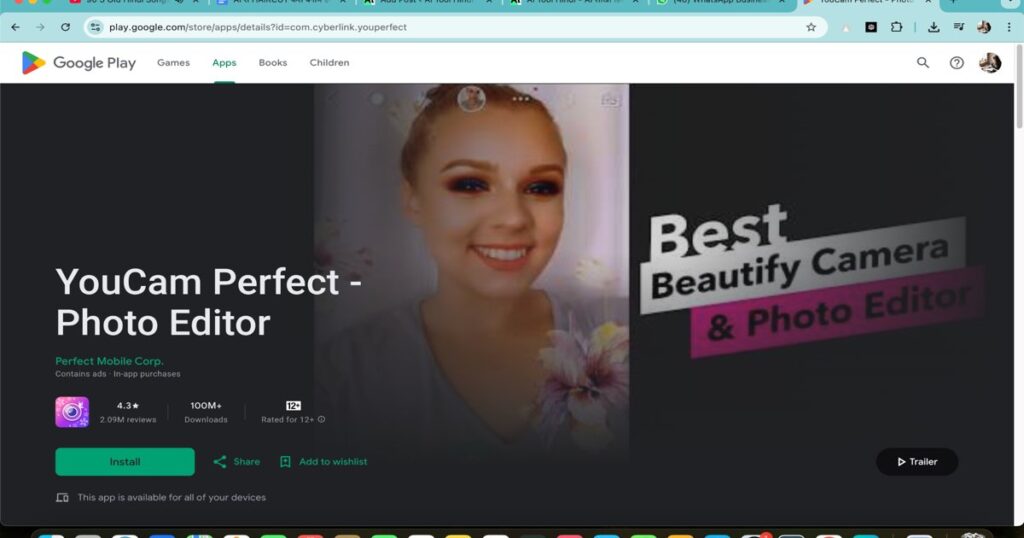Viewport: 1024px width, 538px height.
Task: Open Google Play search magnifier
Action: coord(923,63)
